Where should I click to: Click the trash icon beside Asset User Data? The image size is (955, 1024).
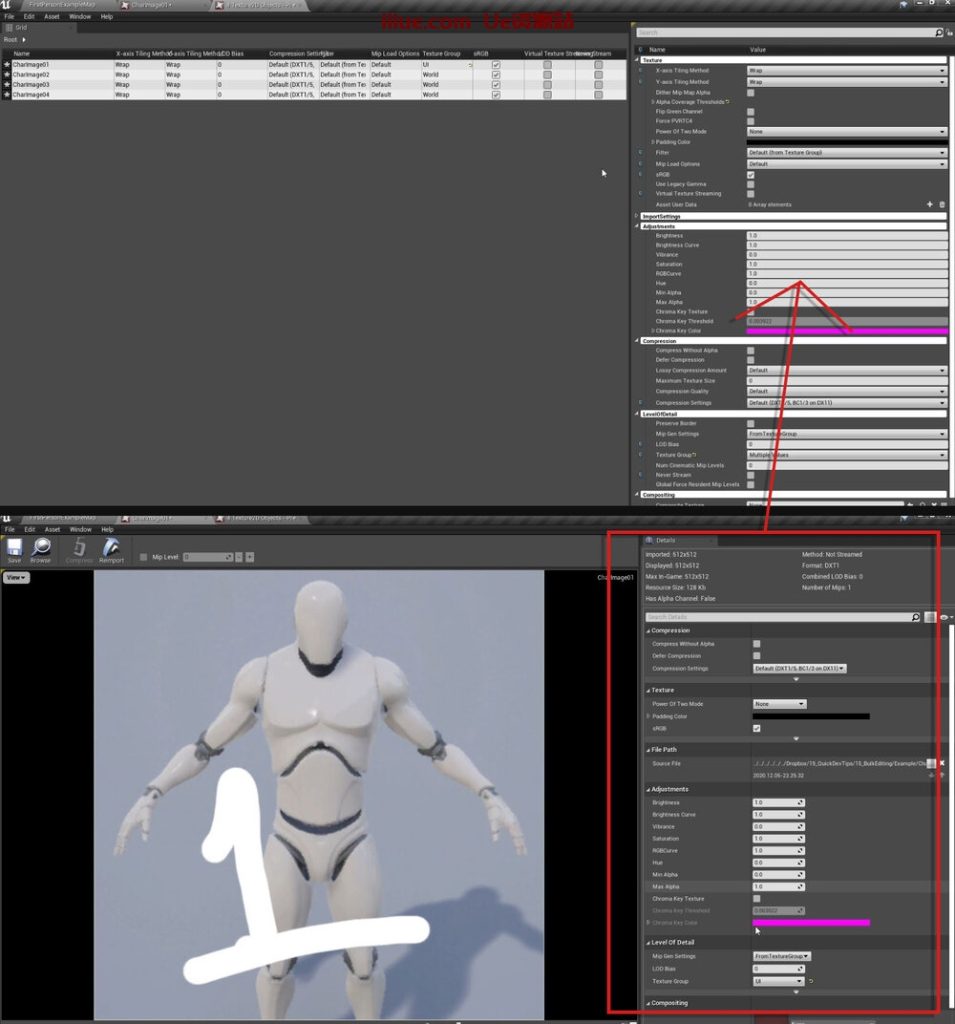pyautogui.click(x=942, y=204)
